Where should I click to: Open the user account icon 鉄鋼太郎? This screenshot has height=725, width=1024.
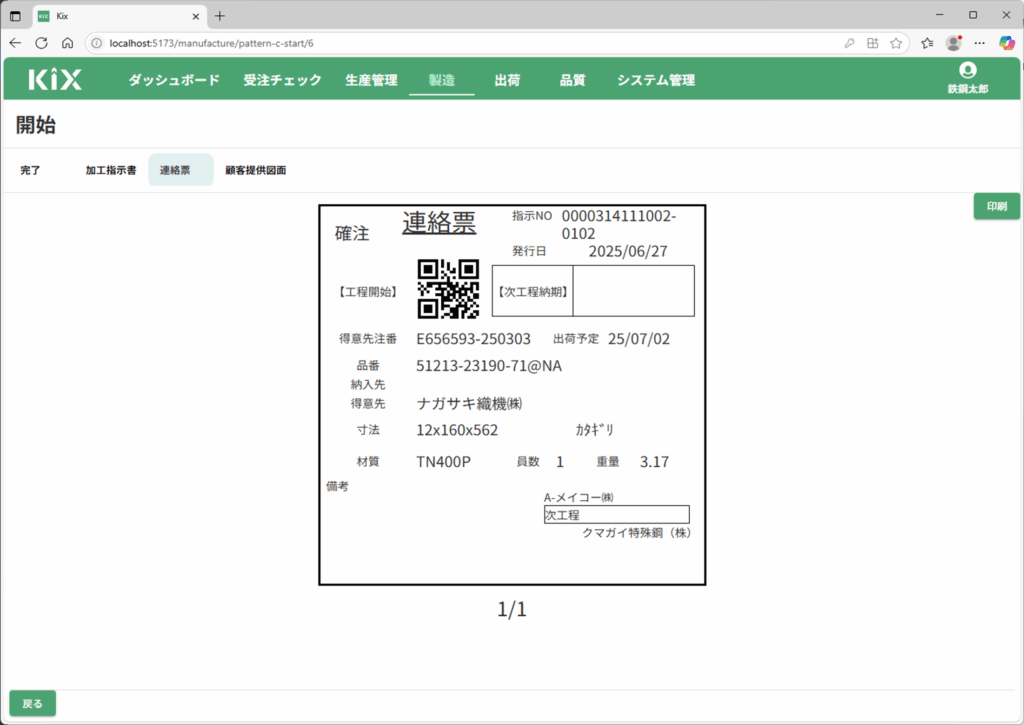coord(967,78)
